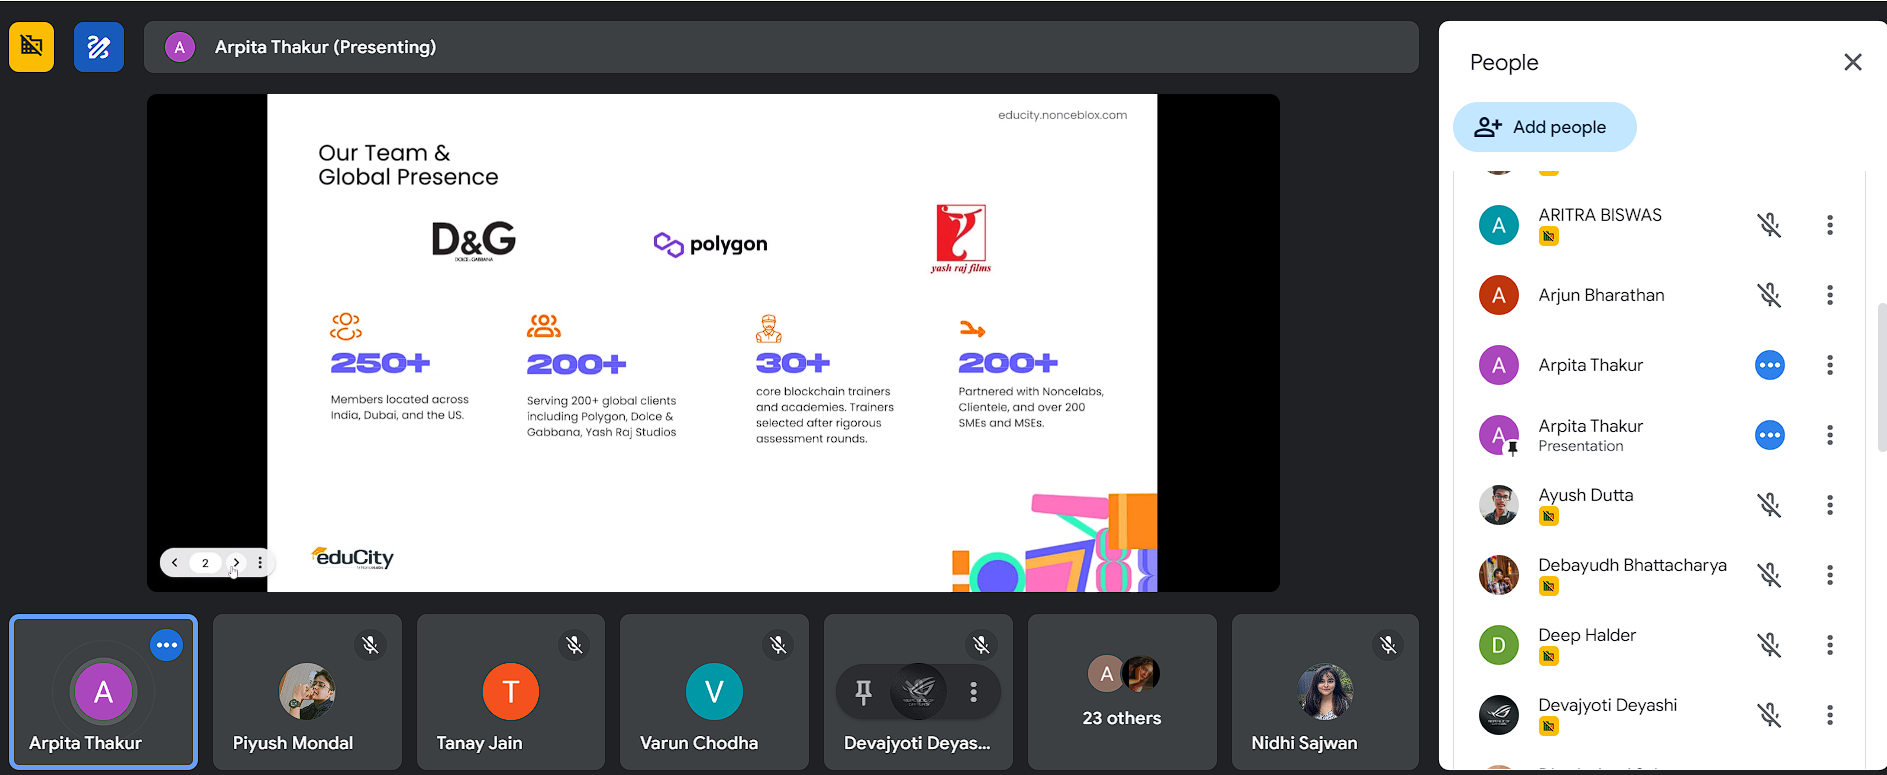The image size is (1887, 775).
Task: Select the Arpita Thakur participant tile
Action: pos(104,692)
